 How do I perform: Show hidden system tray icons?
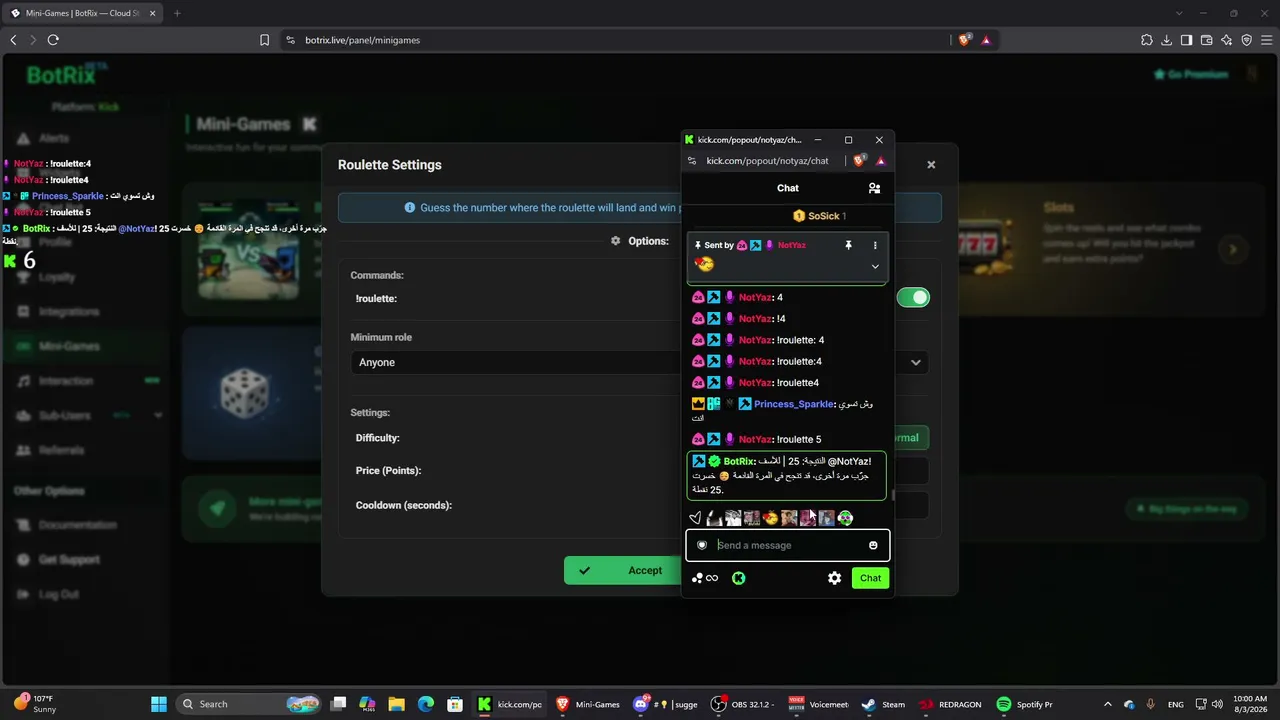1109,704
